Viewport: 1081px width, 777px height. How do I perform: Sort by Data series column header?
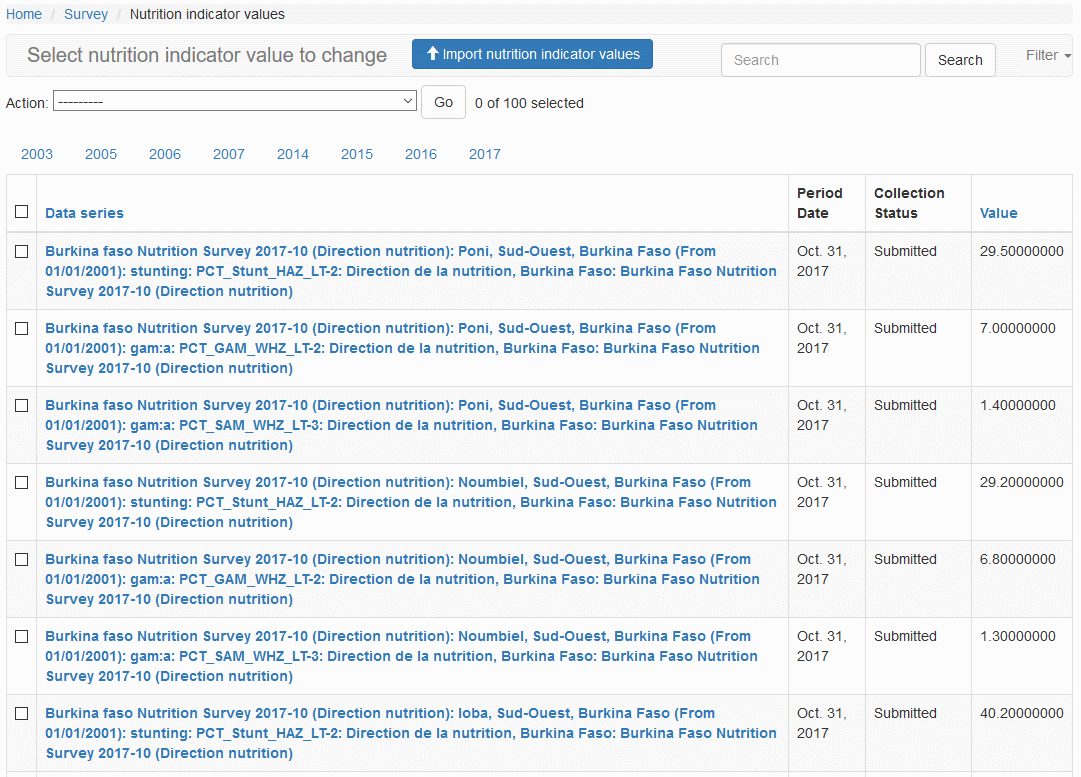(85, 213)
